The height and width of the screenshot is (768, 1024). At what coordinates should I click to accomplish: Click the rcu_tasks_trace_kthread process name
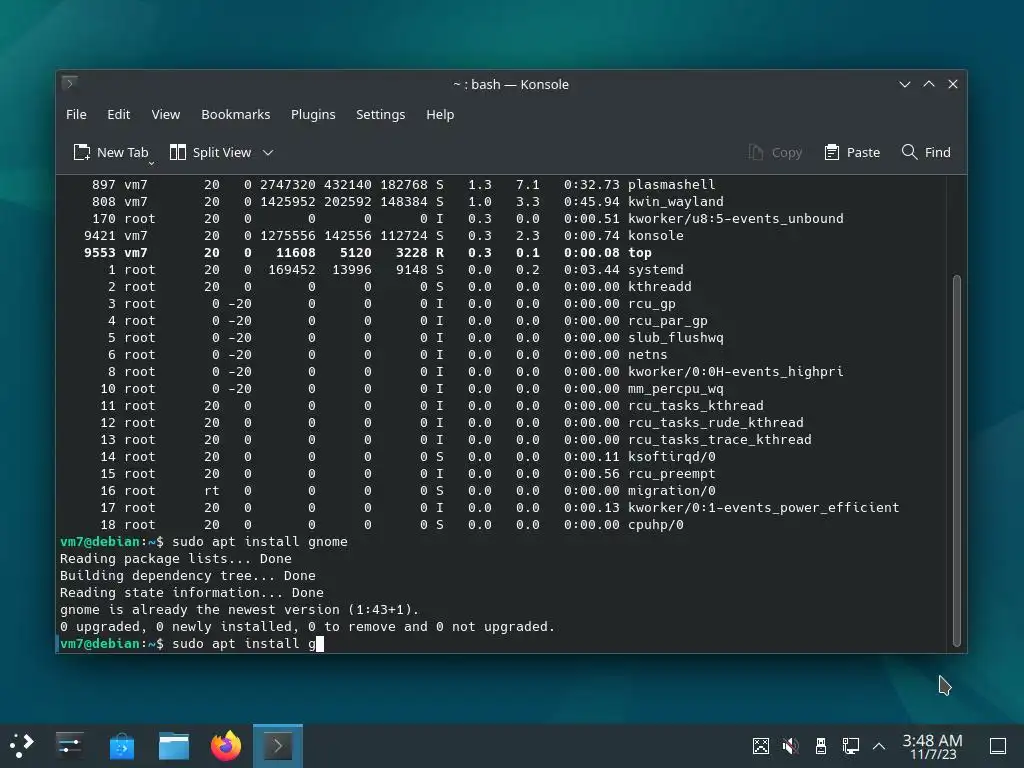(720, 440)
